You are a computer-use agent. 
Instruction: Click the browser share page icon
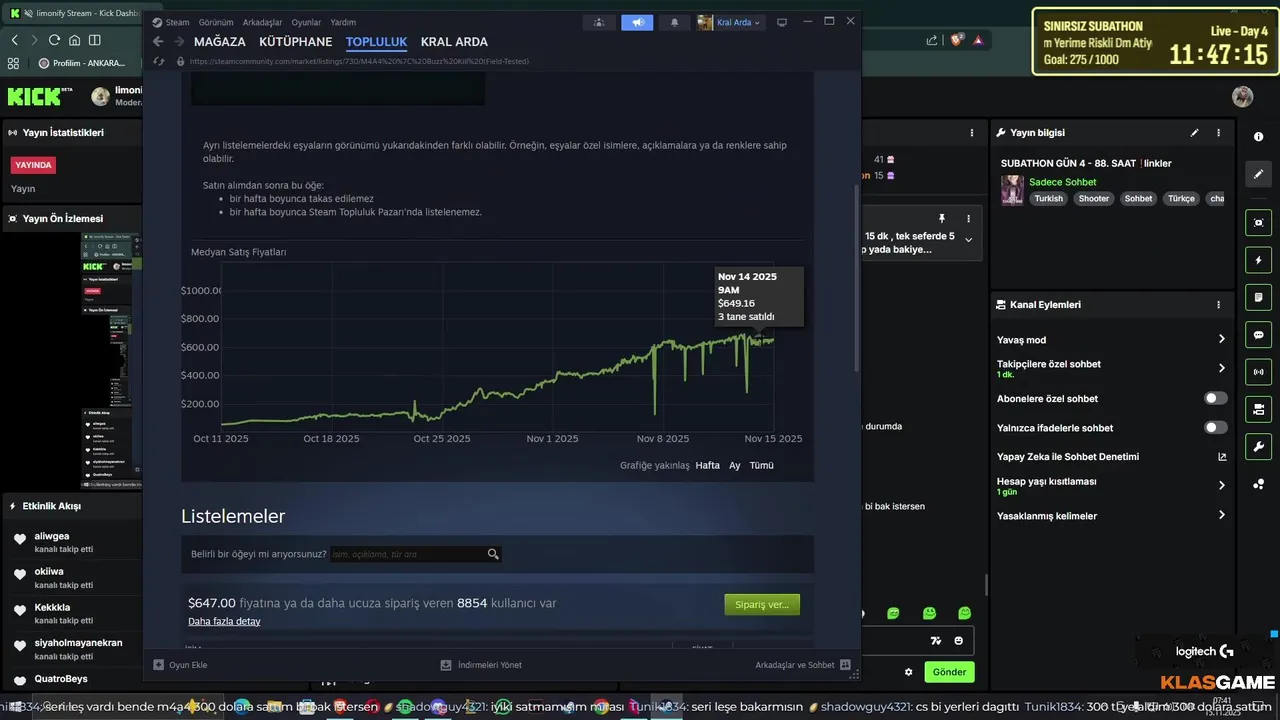pos(932,40)
